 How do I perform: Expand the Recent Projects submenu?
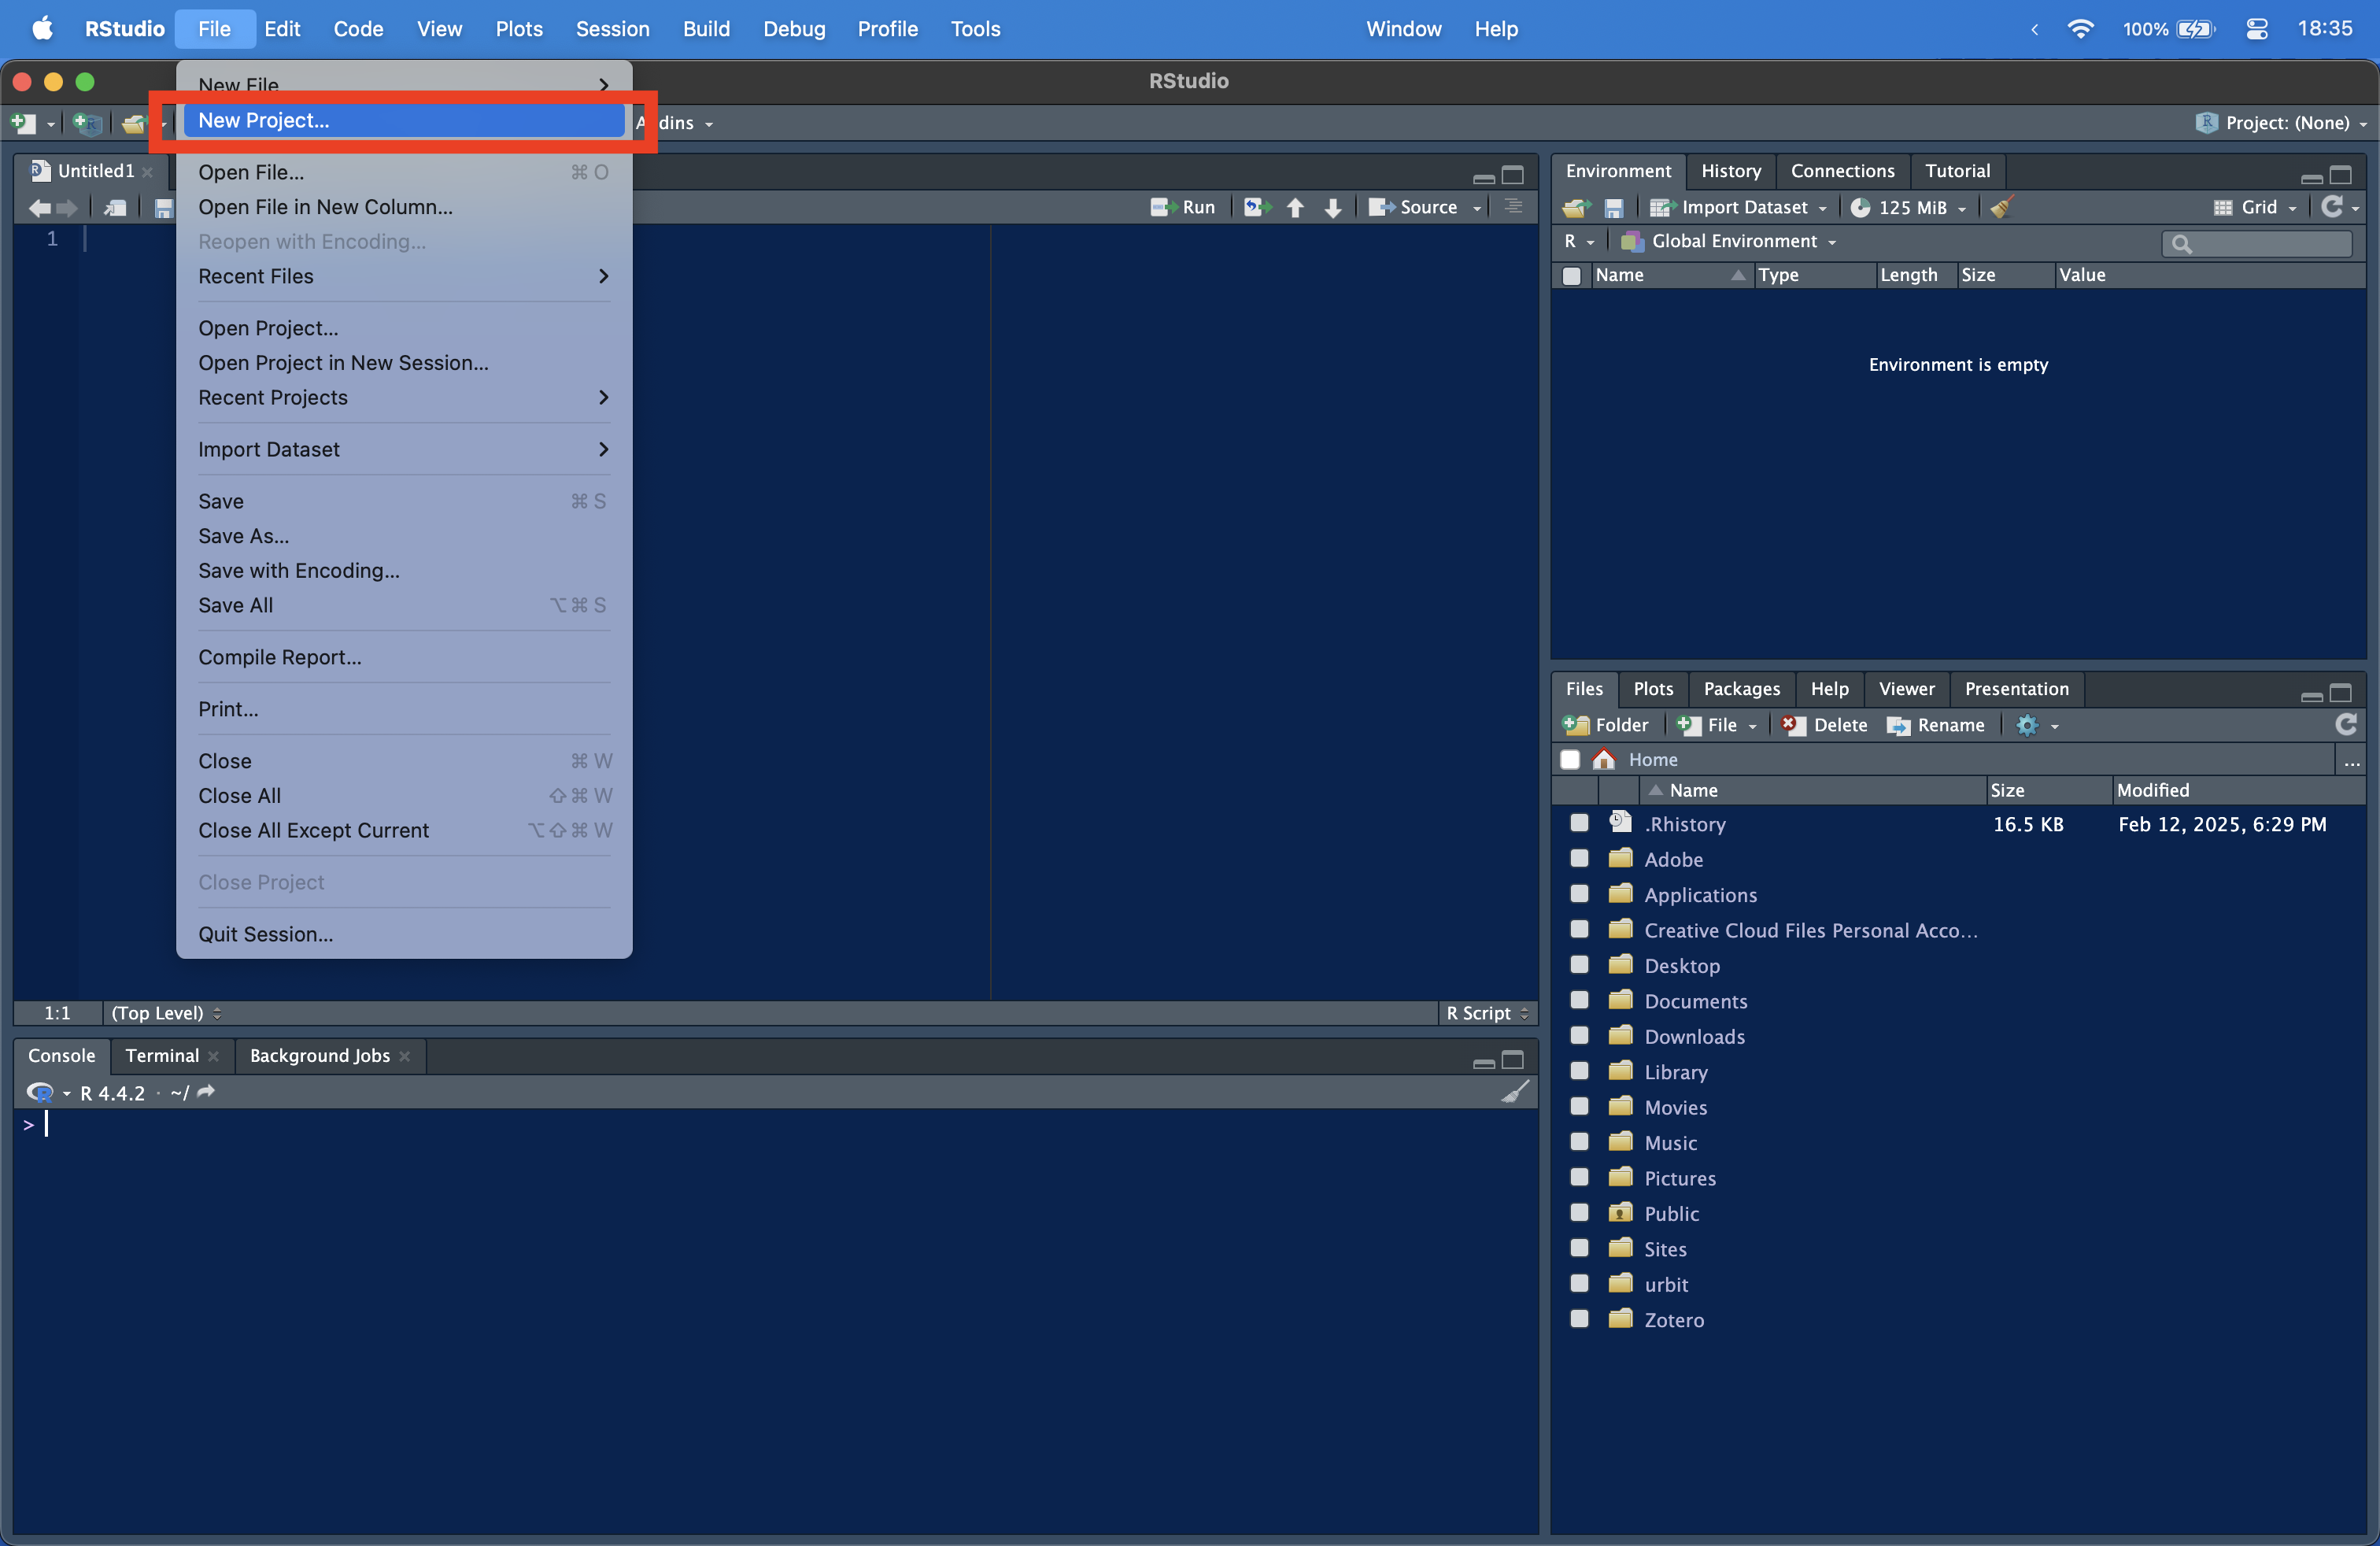point(404,397)
